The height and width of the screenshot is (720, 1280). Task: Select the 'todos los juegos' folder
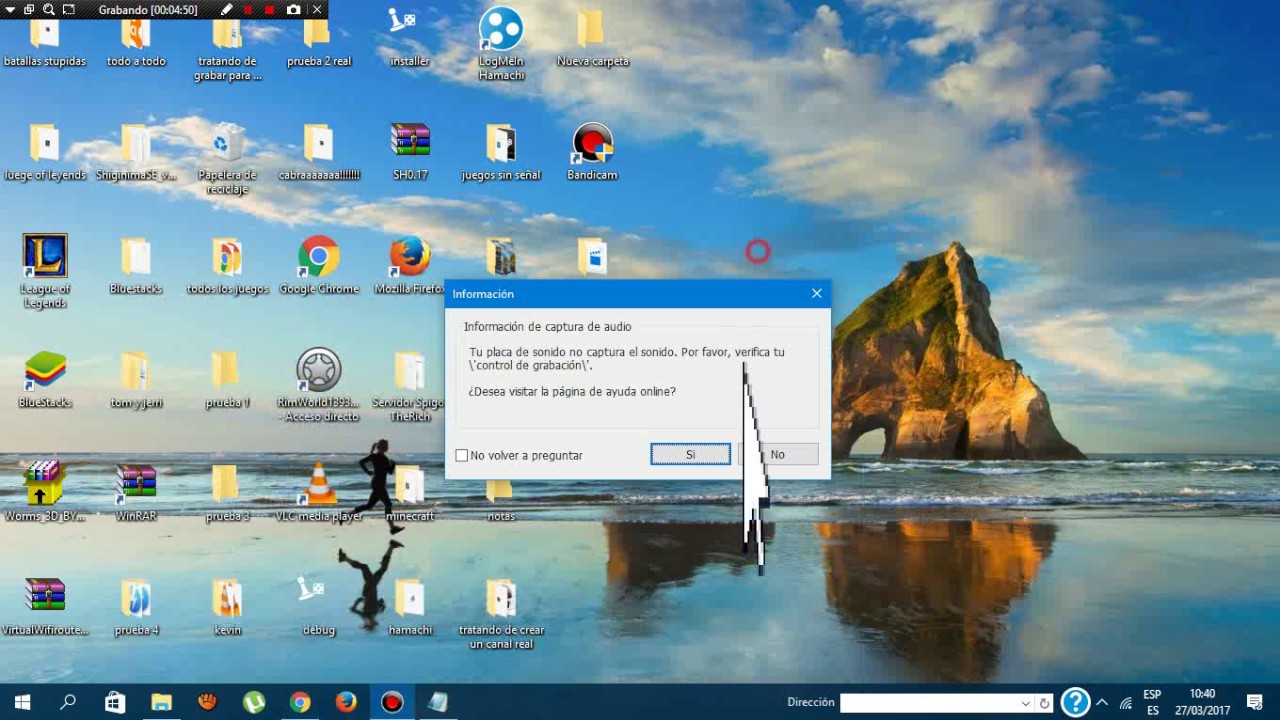(x=227, y=266)
